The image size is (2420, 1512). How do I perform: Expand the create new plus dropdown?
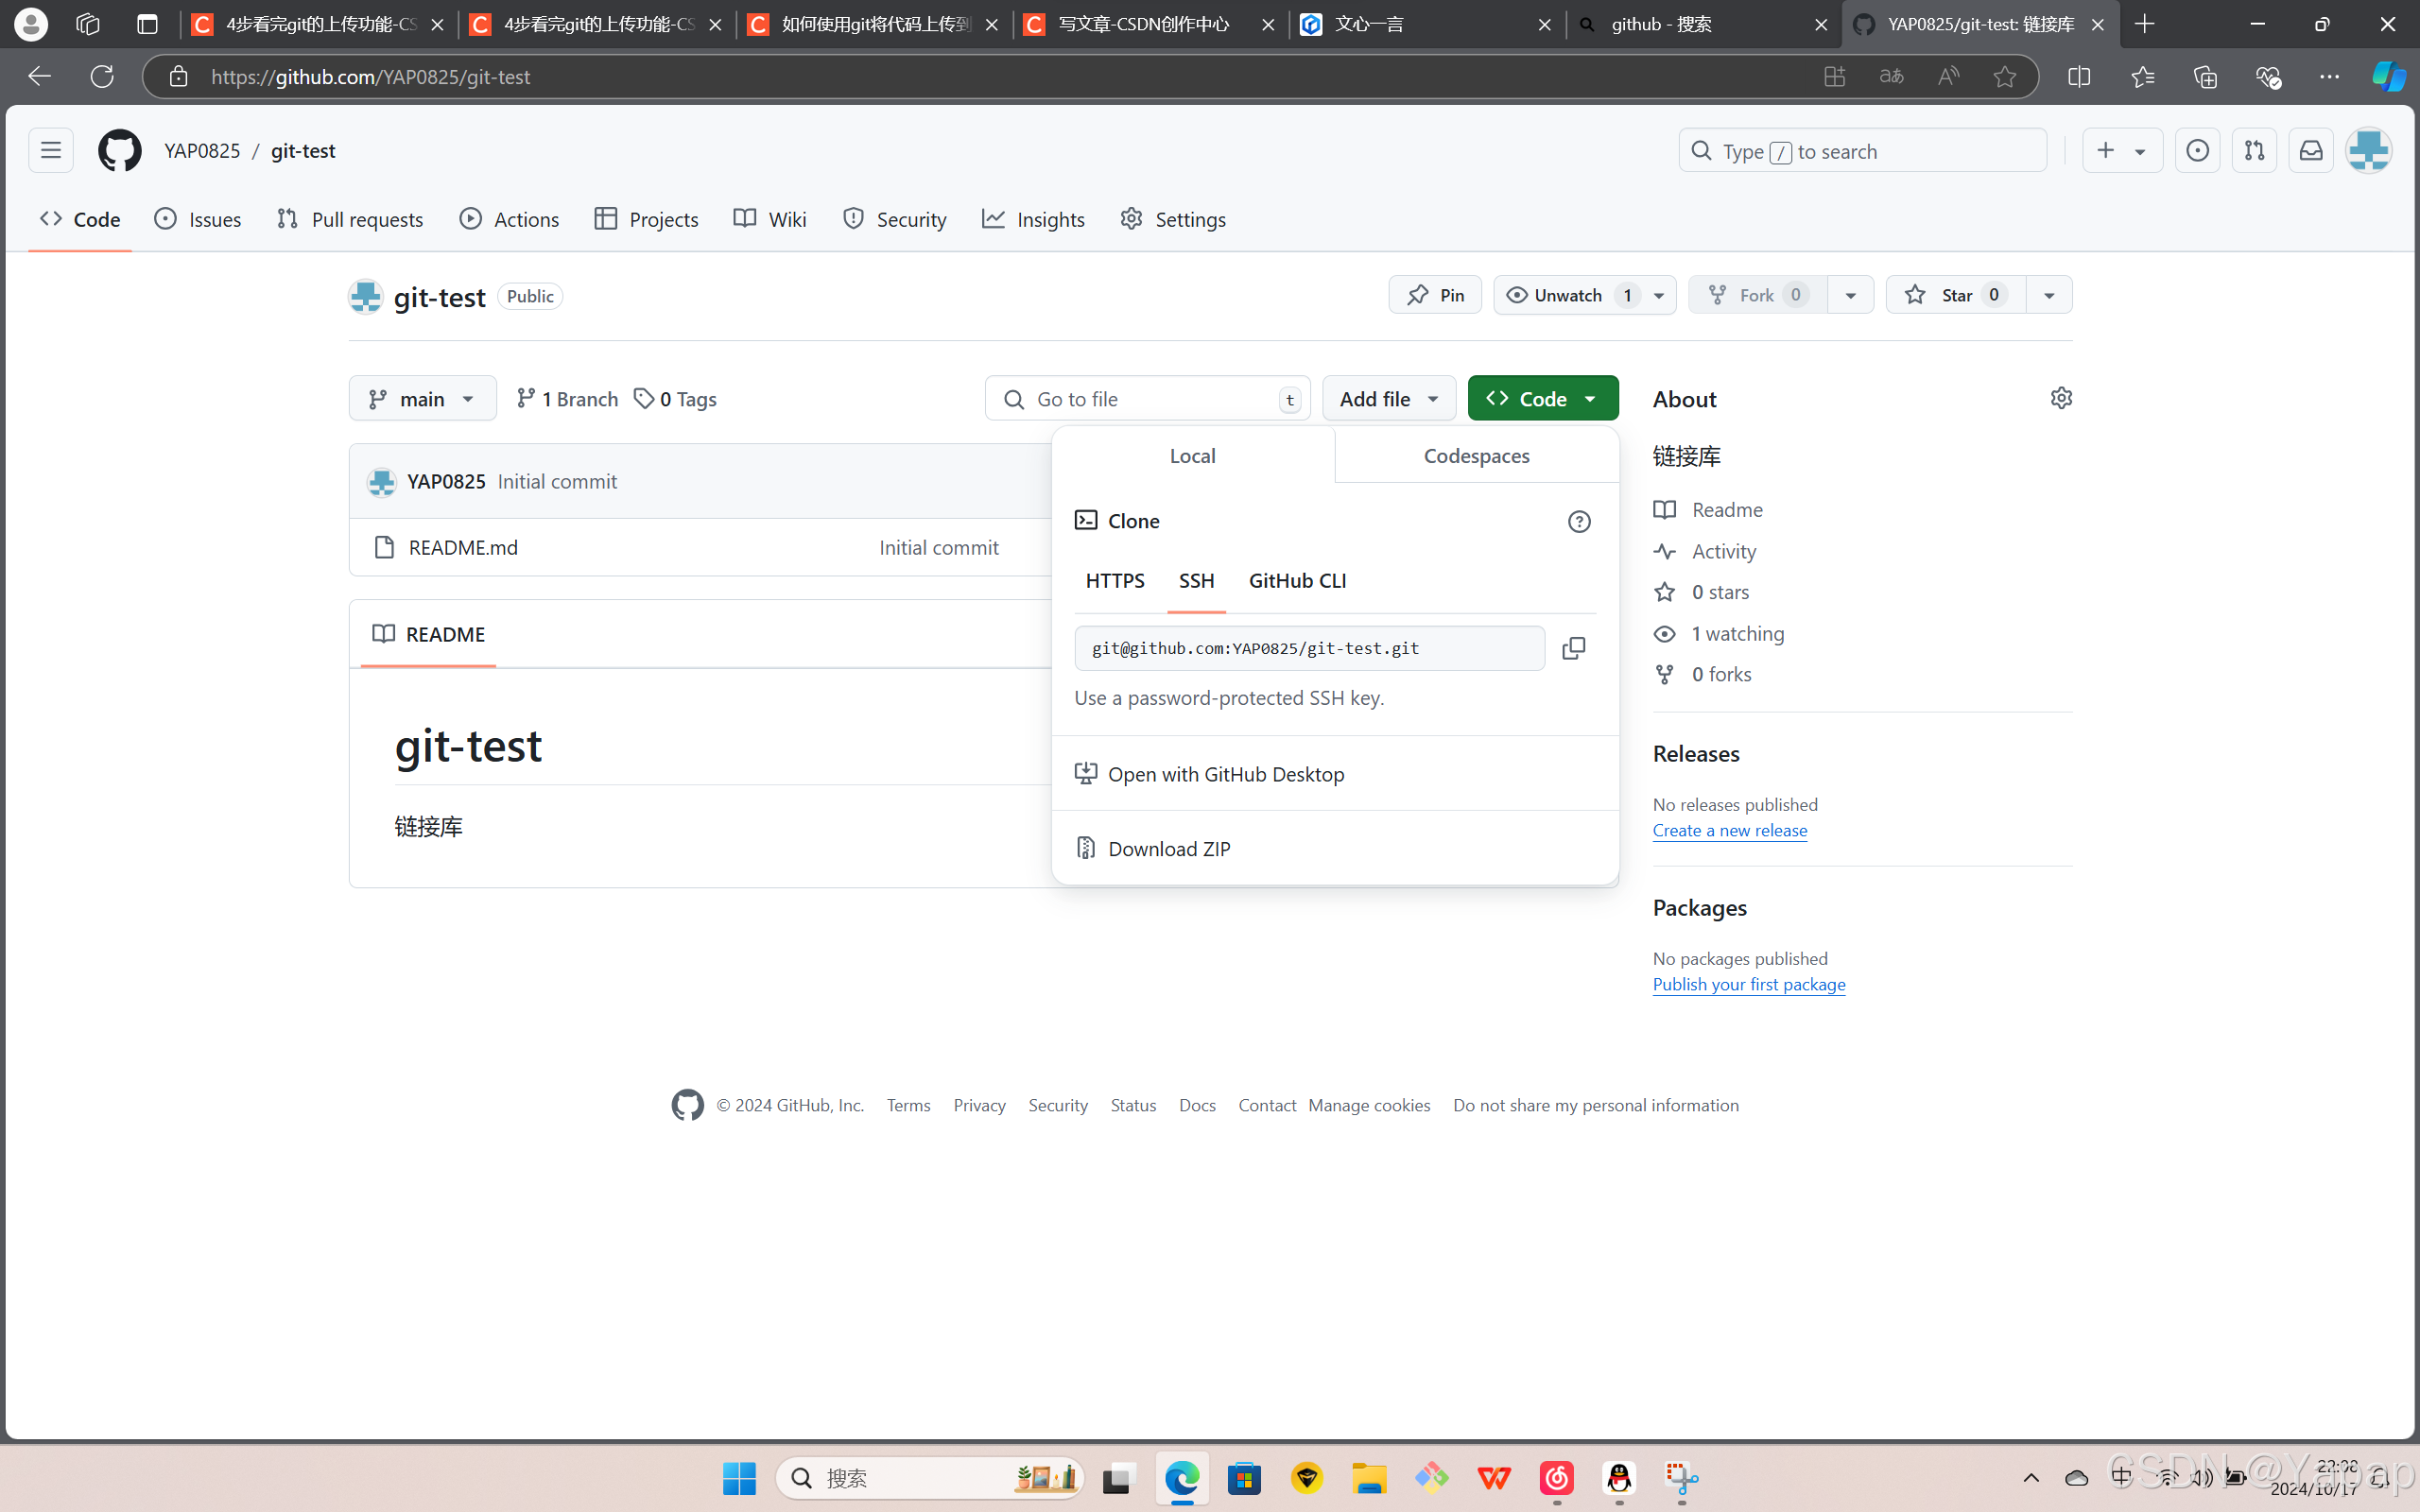pyautogui.click(x=2122, y=150)
